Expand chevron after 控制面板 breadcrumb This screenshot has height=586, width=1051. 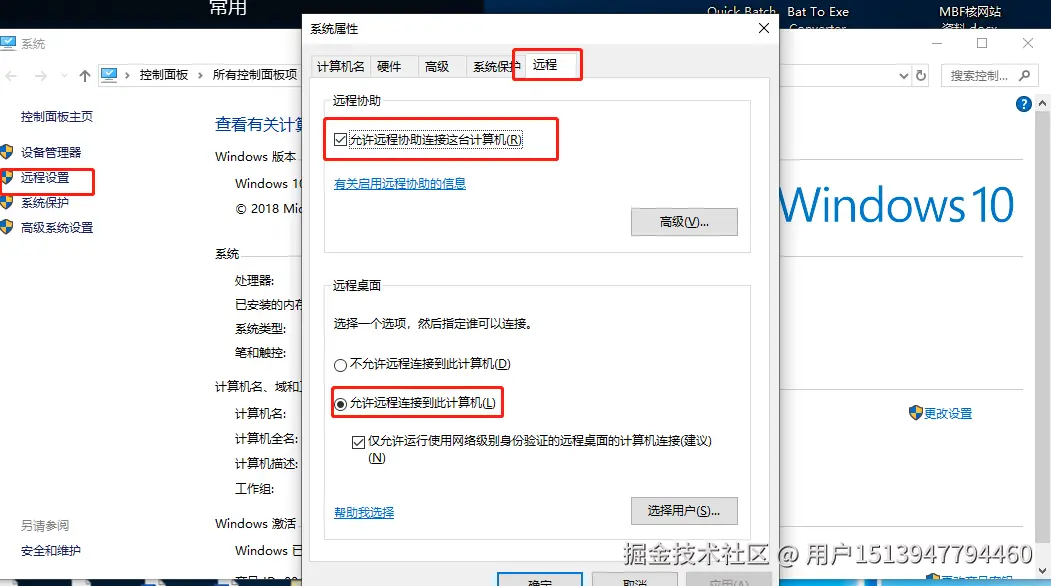click(x=200, y=75)
